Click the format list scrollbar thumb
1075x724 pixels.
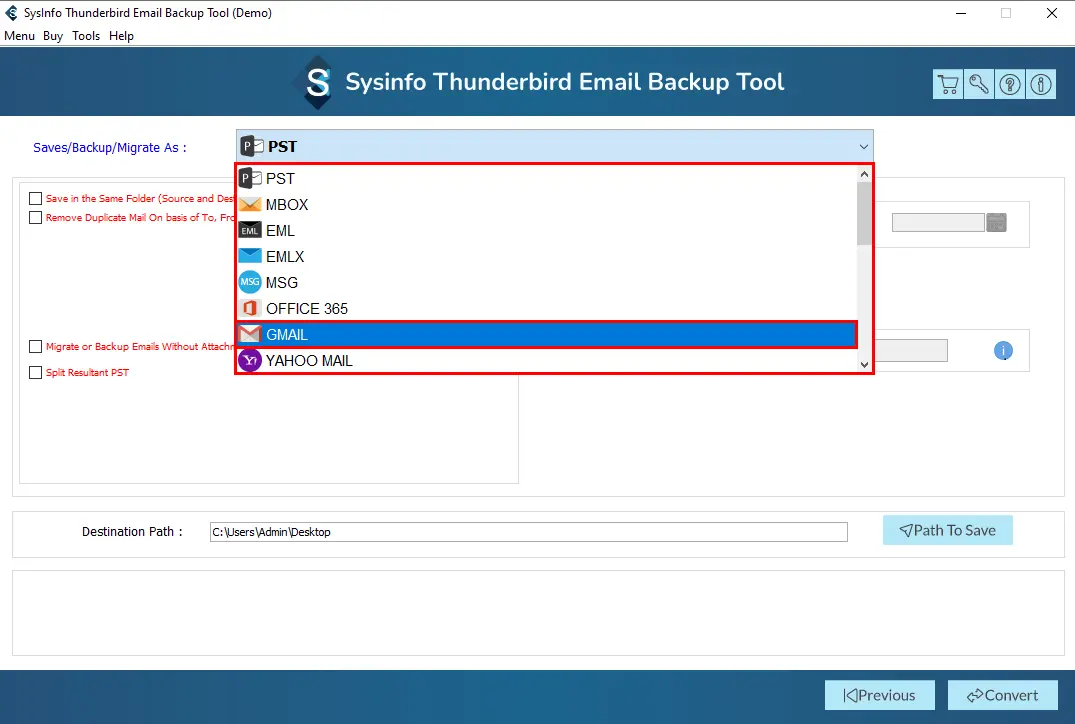865,213
